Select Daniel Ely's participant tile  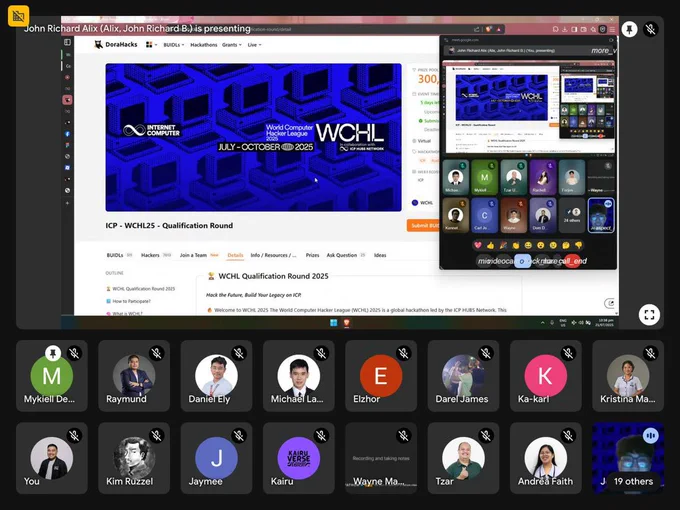(216, 376)
